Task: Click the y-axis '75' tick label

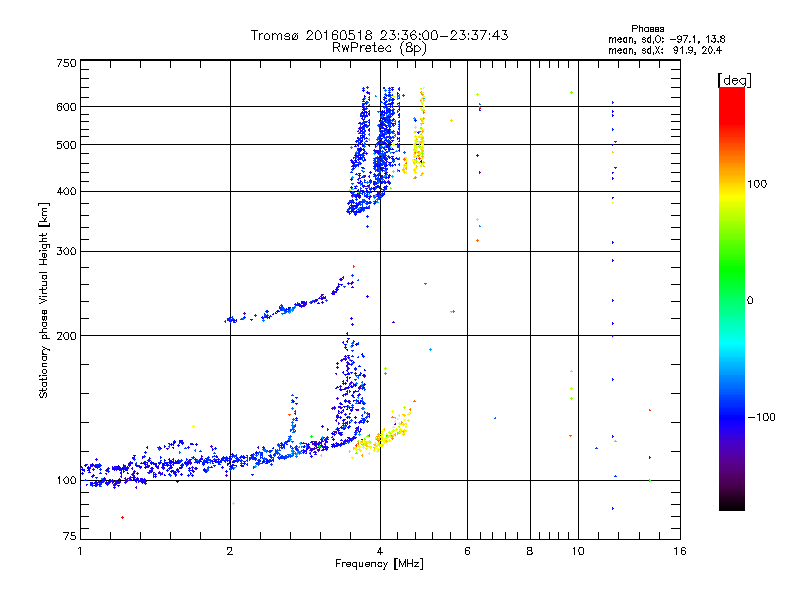Action: (x=70, y=536)
